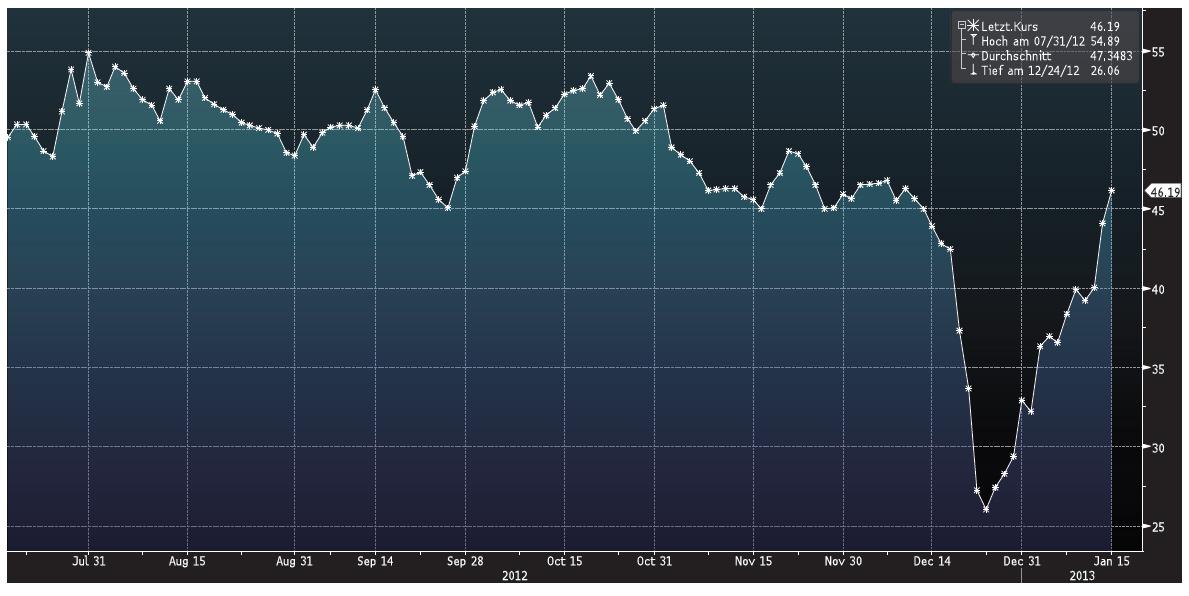Click the 47.3483 average value

pos(1111,56)
